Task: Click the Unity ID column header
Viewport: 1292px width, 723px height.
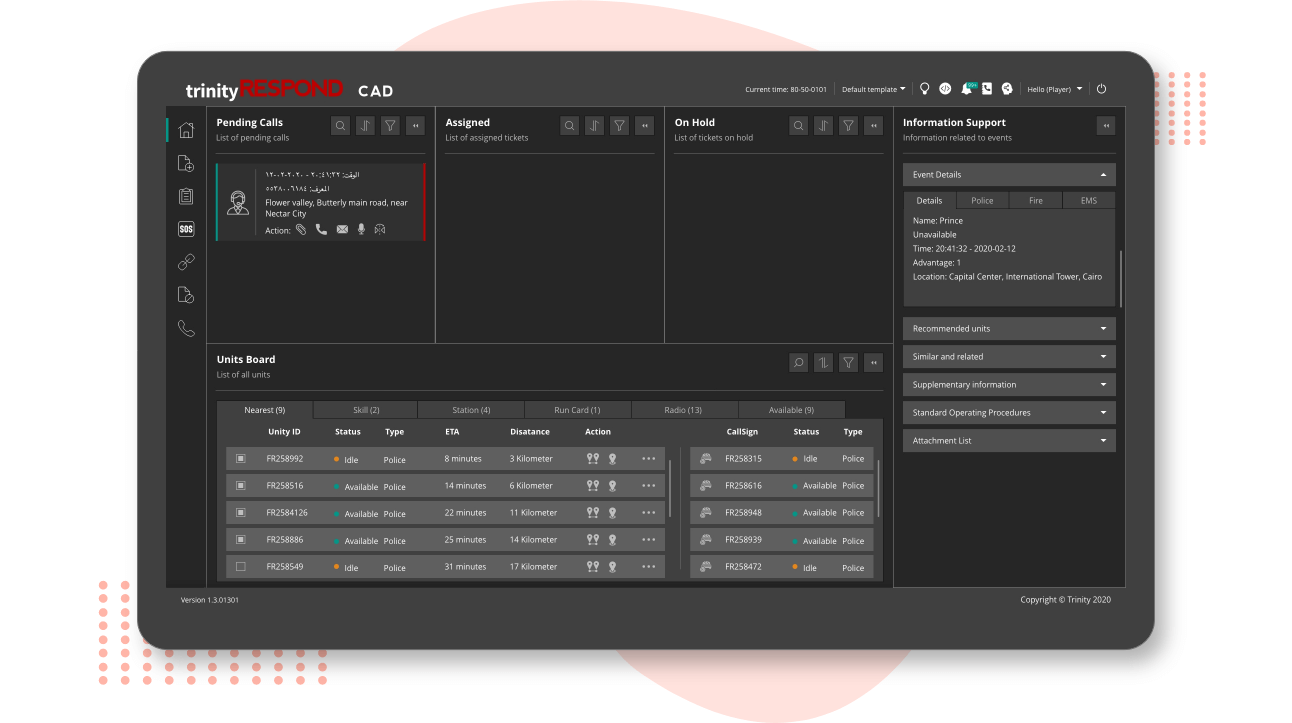Action: click(284, 432)
